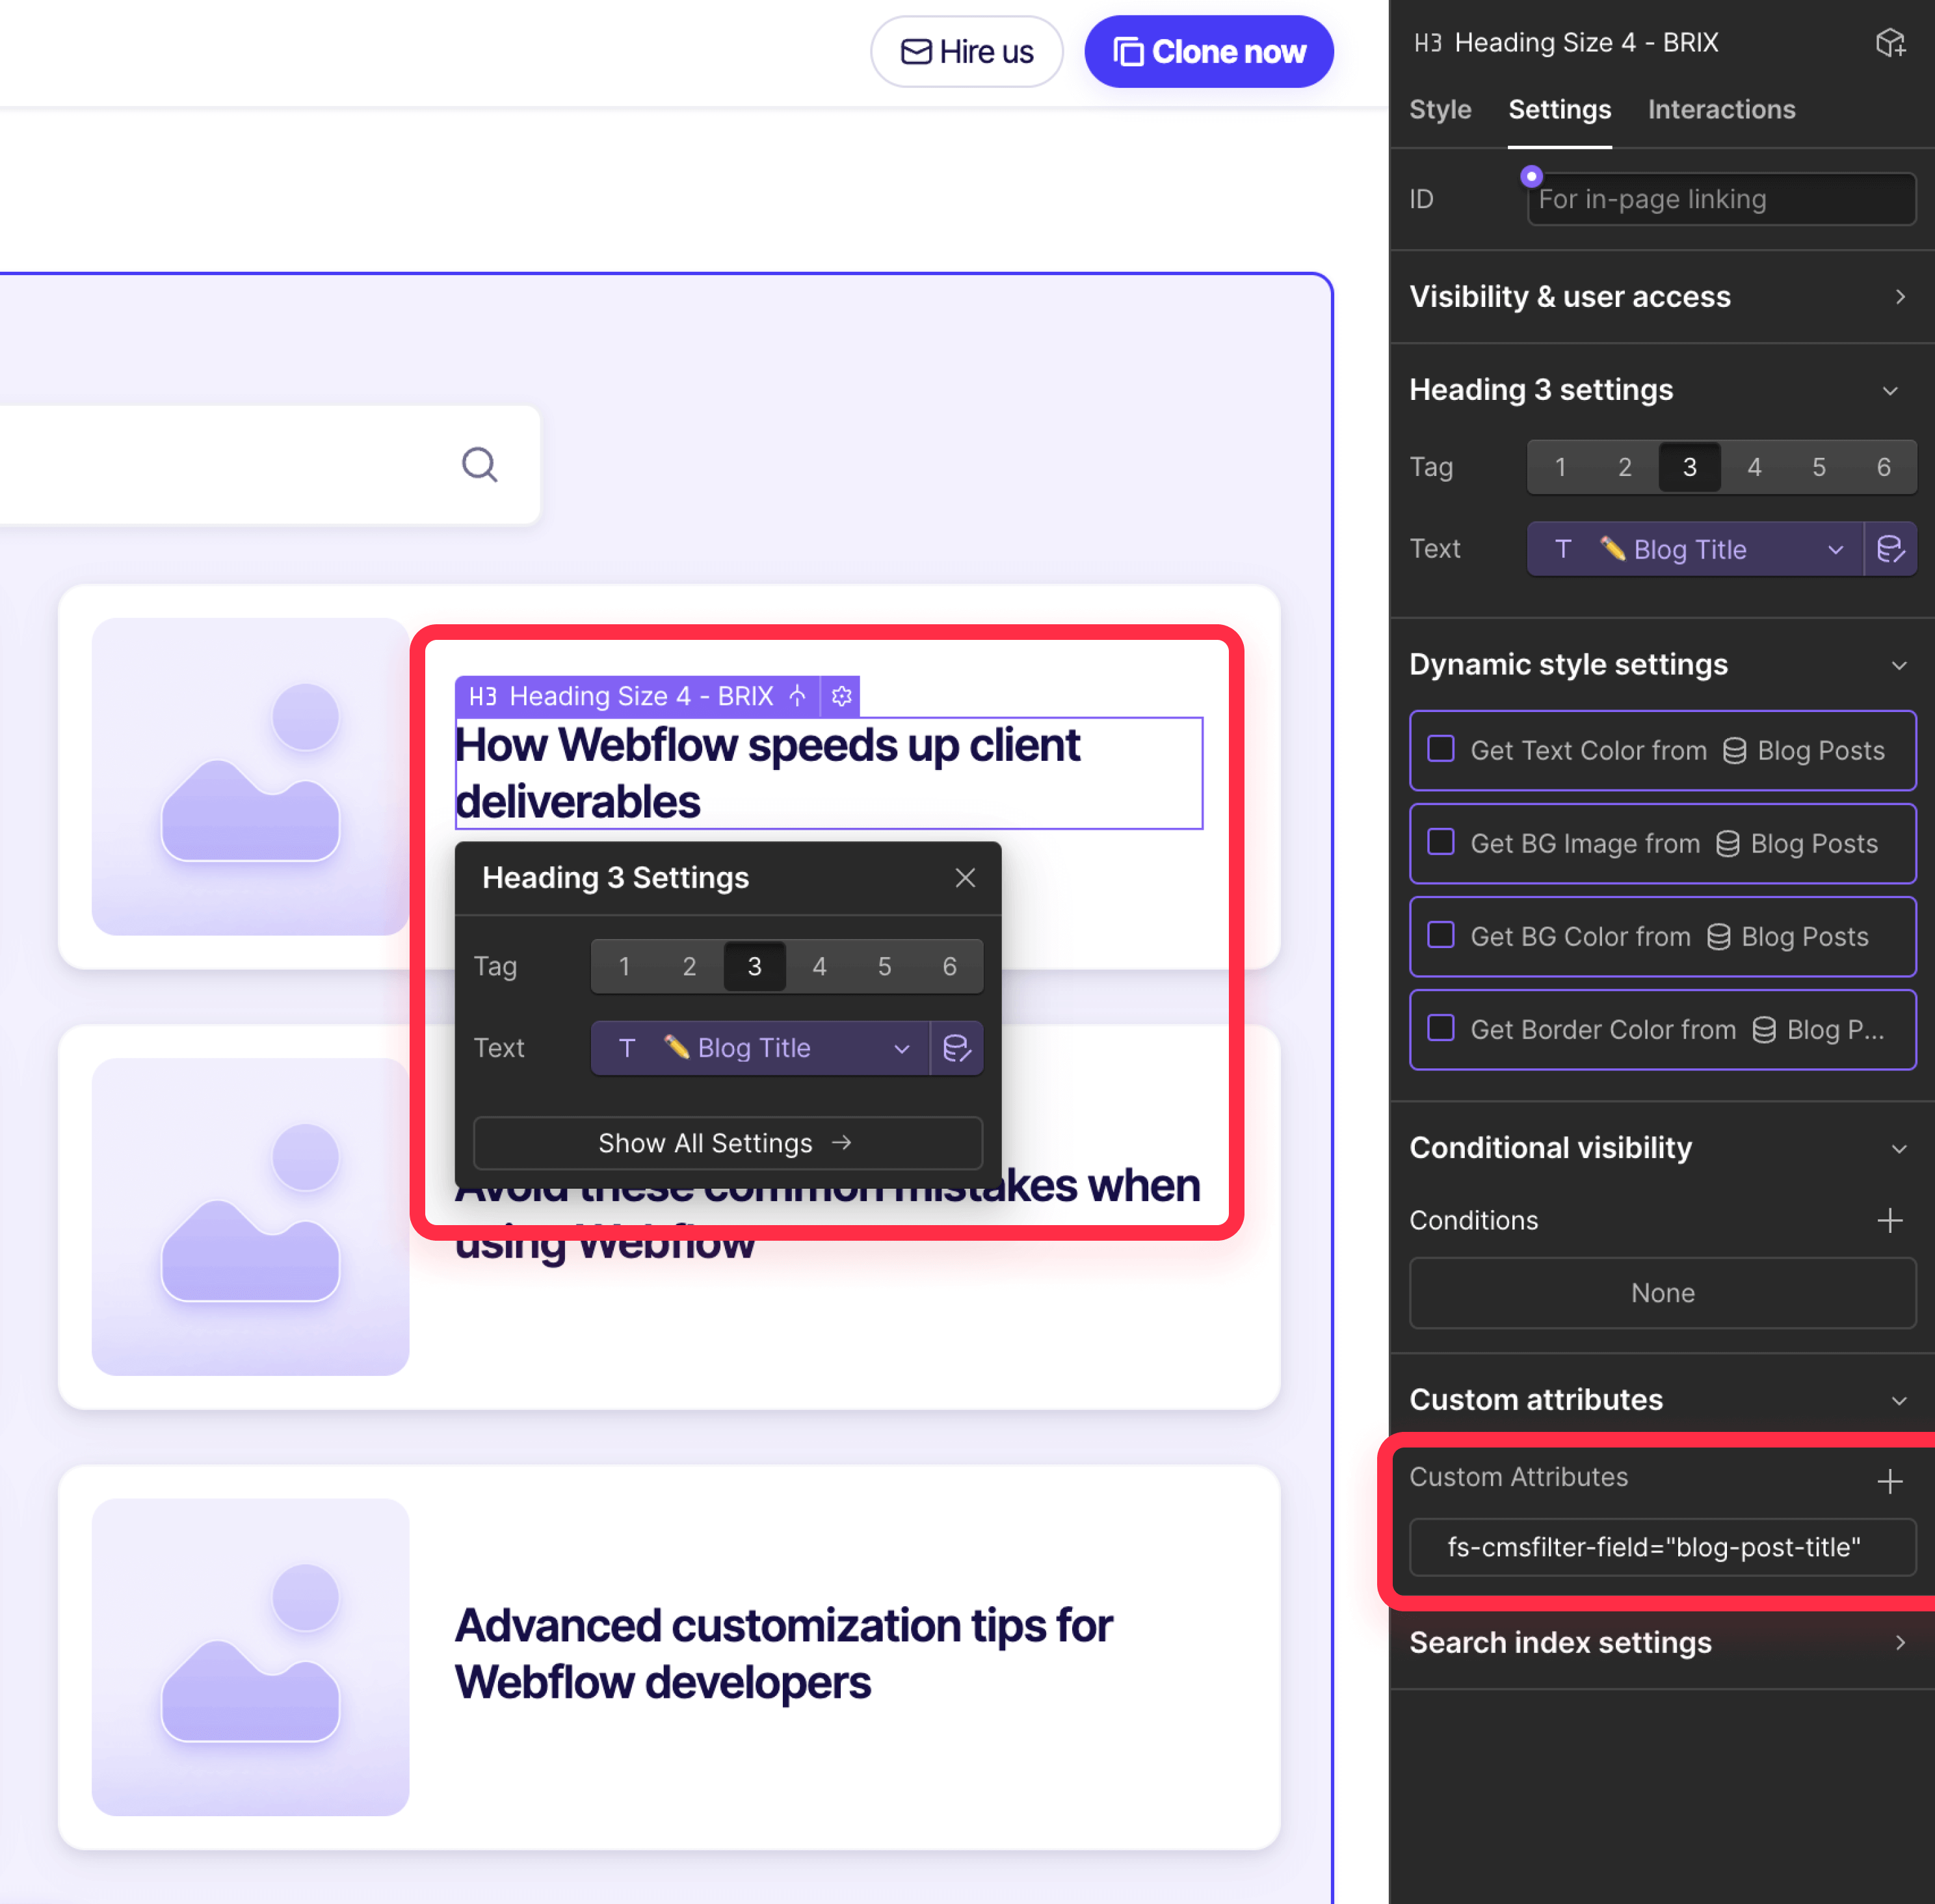Viewport: 1935px width, 1904px height.
Task: Click the component cube icon in panel header
Action: (x=1890, y=43)
